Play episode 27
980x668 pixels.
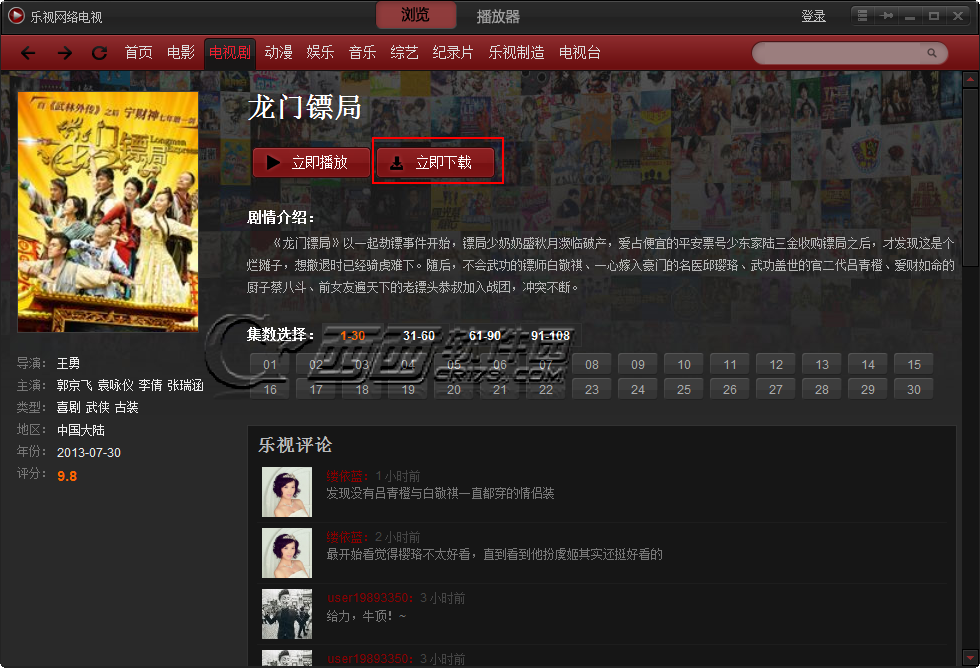click(x=776, y=389)
